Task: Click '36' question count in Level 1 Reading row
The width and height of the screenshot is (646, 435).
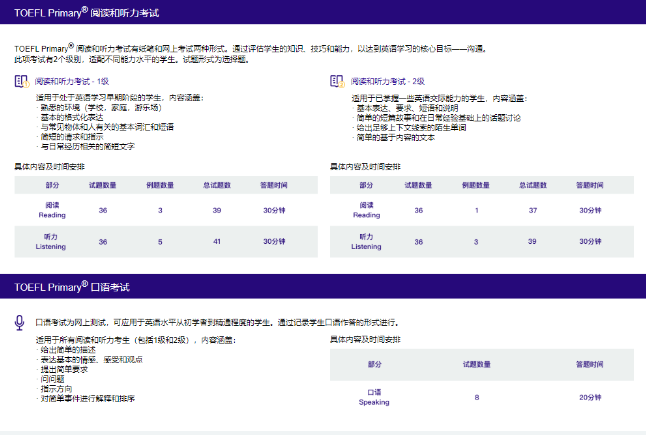Action: [103, 210]
